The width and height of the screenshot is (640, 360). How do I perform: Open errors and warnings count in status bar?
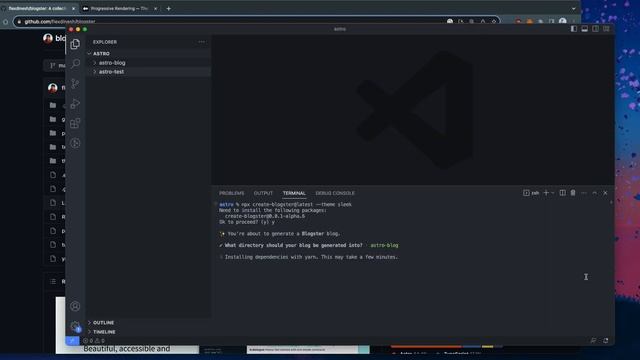(94, 340)
